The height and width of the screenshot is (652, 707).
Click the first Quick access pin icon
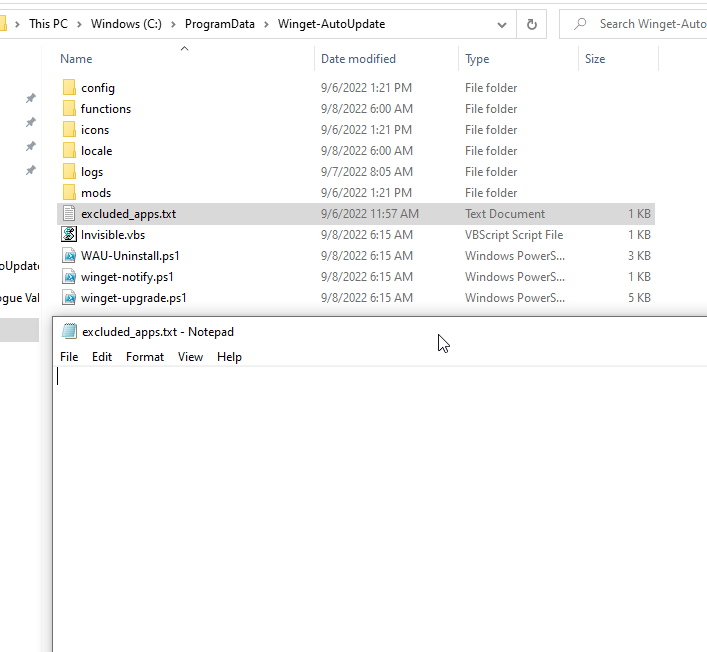tap(30, 98)
